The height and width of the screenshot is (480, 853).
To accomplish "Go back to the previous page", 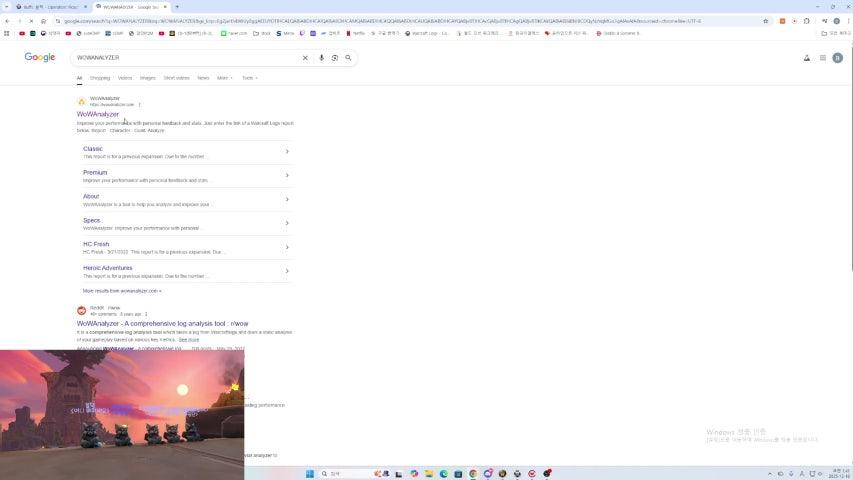I will 7,21.
